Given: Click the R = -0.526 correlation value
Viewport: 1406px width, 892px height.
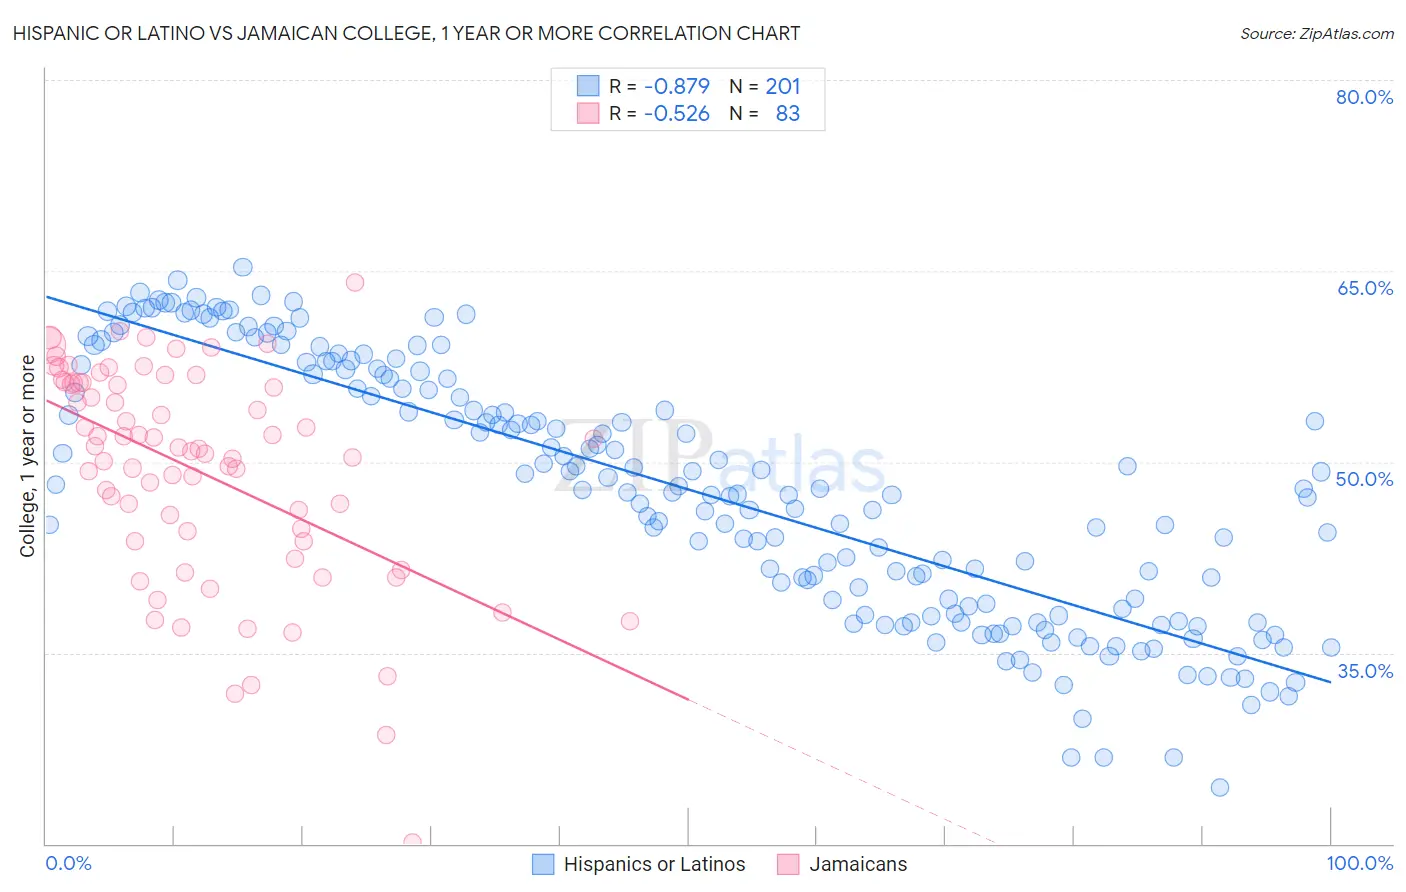Looking at the screenshot, I should 660,113.
